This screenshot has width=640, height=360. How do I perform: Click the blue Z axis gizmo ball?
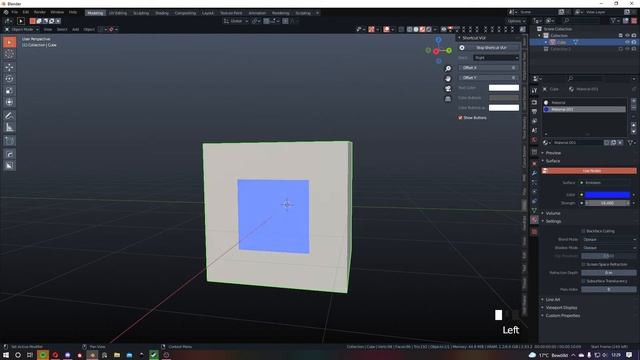click(438, 40)
